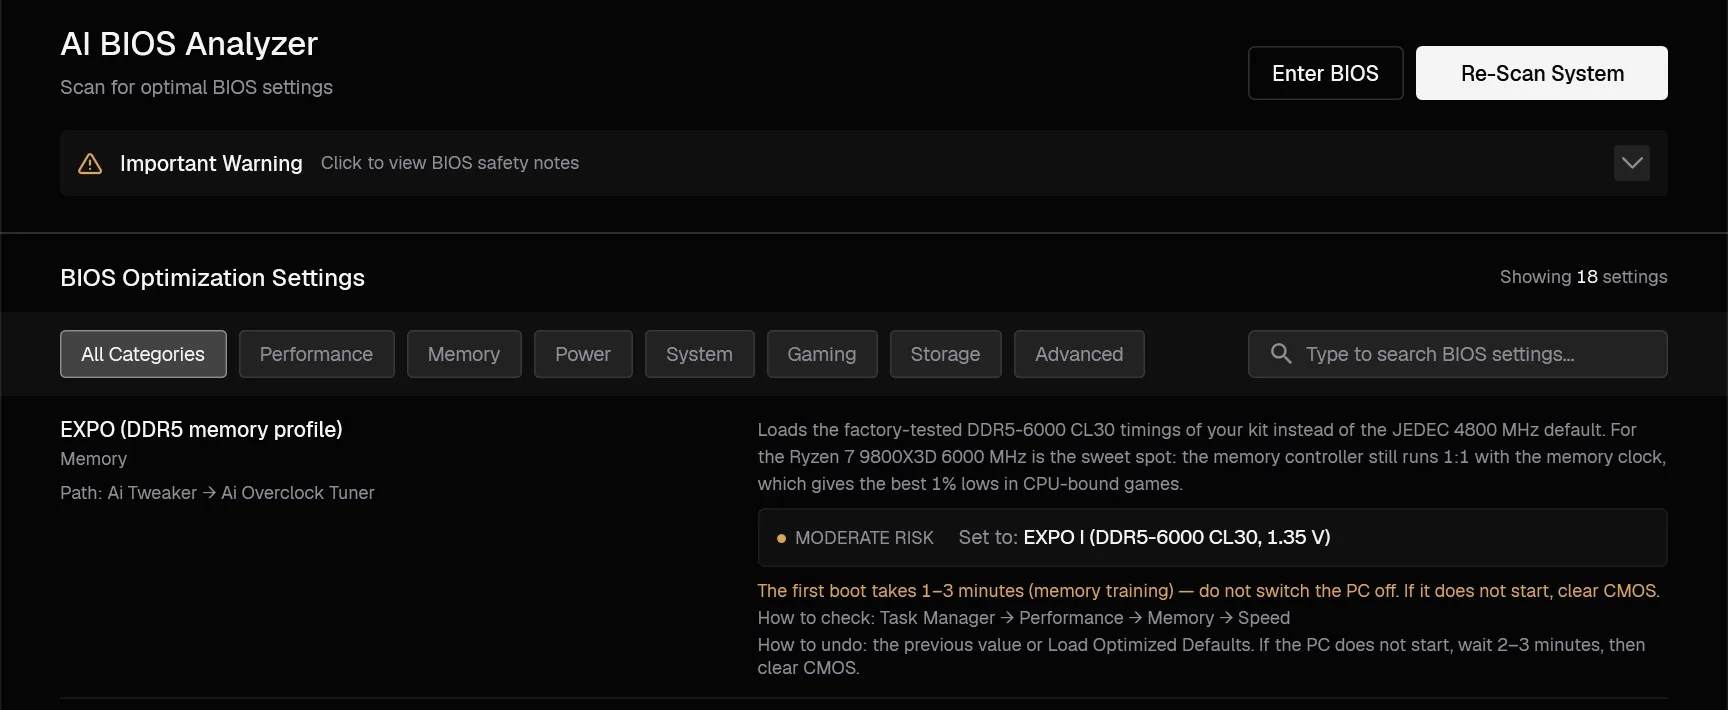Screen dimensions: 1728x710
Task: Open the Enter BIOS button
Action: coord(1325,73)
